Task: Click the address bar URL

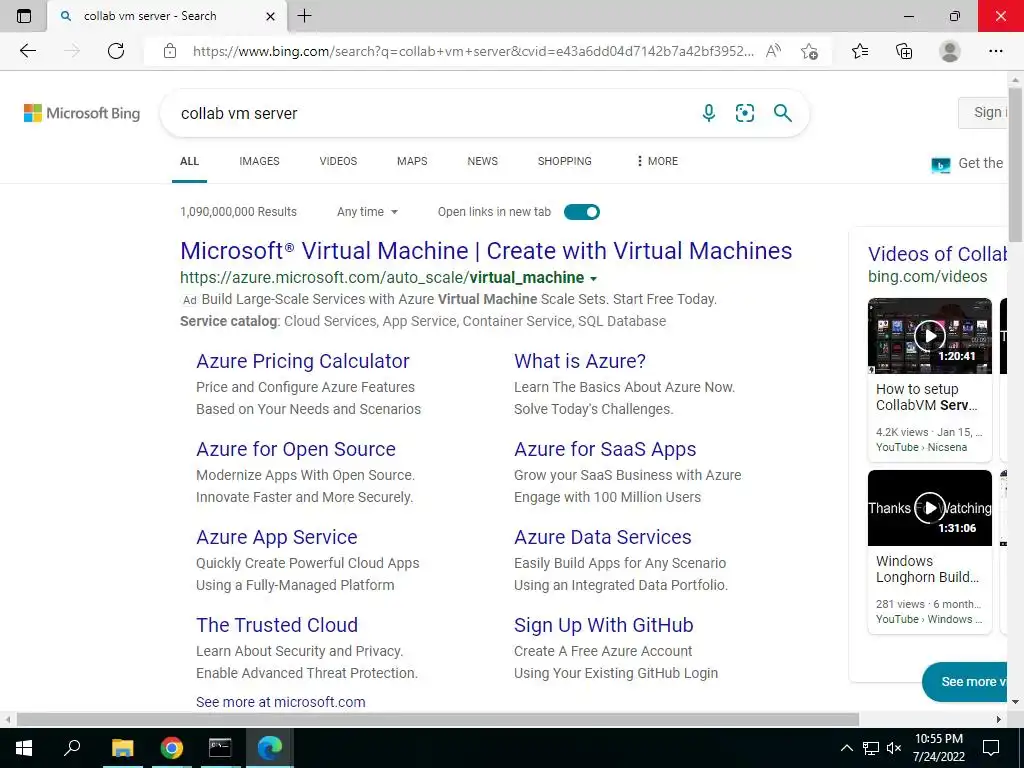Action: pyautogui.click(x=473, y=51)
